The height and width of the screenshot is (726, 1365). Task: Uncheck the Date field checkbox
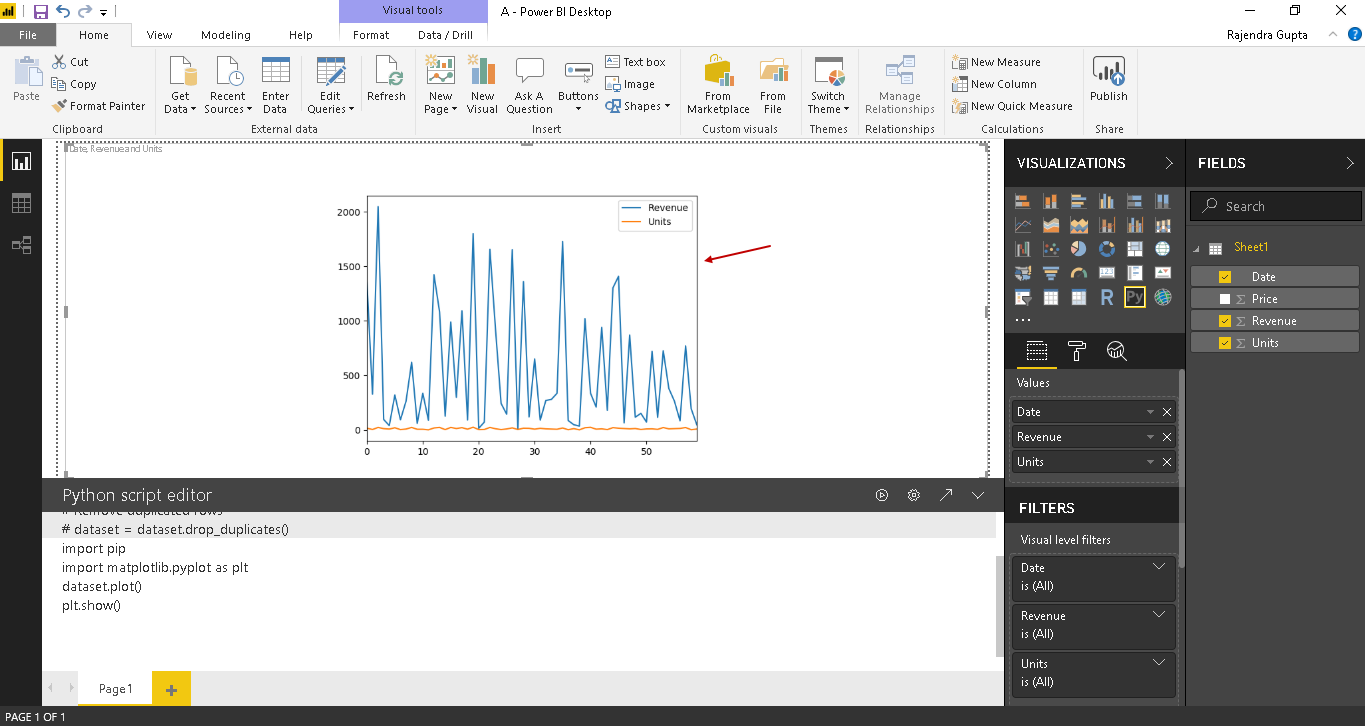(1225, 277)
